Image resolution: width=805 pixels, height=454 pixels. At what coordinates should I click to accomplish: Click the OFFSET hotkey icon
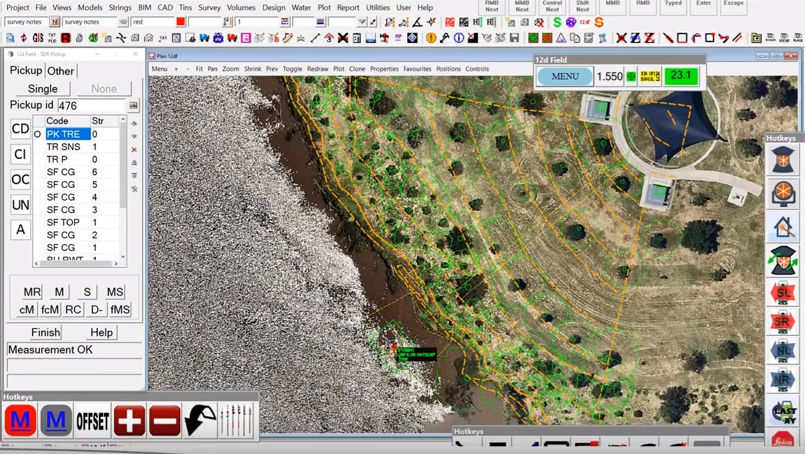point(93,421)
